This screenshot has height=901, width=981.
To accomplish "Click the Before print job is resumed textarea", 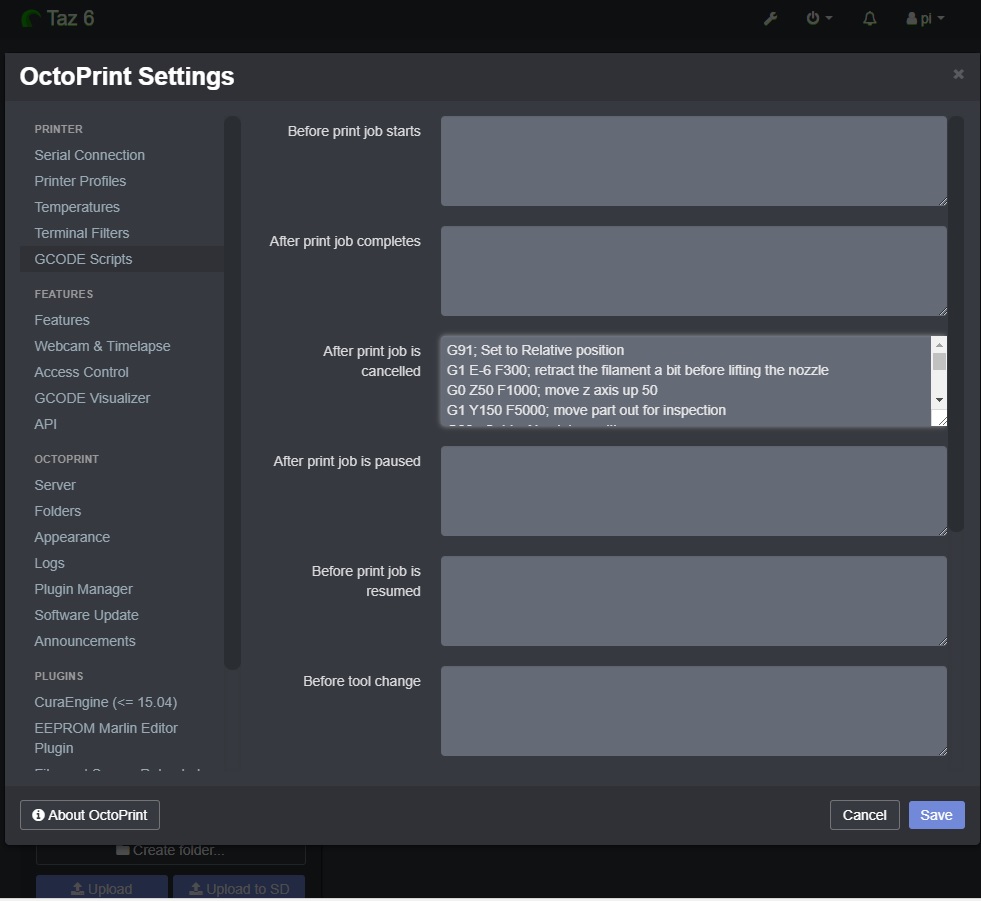I will pos(693,601).
